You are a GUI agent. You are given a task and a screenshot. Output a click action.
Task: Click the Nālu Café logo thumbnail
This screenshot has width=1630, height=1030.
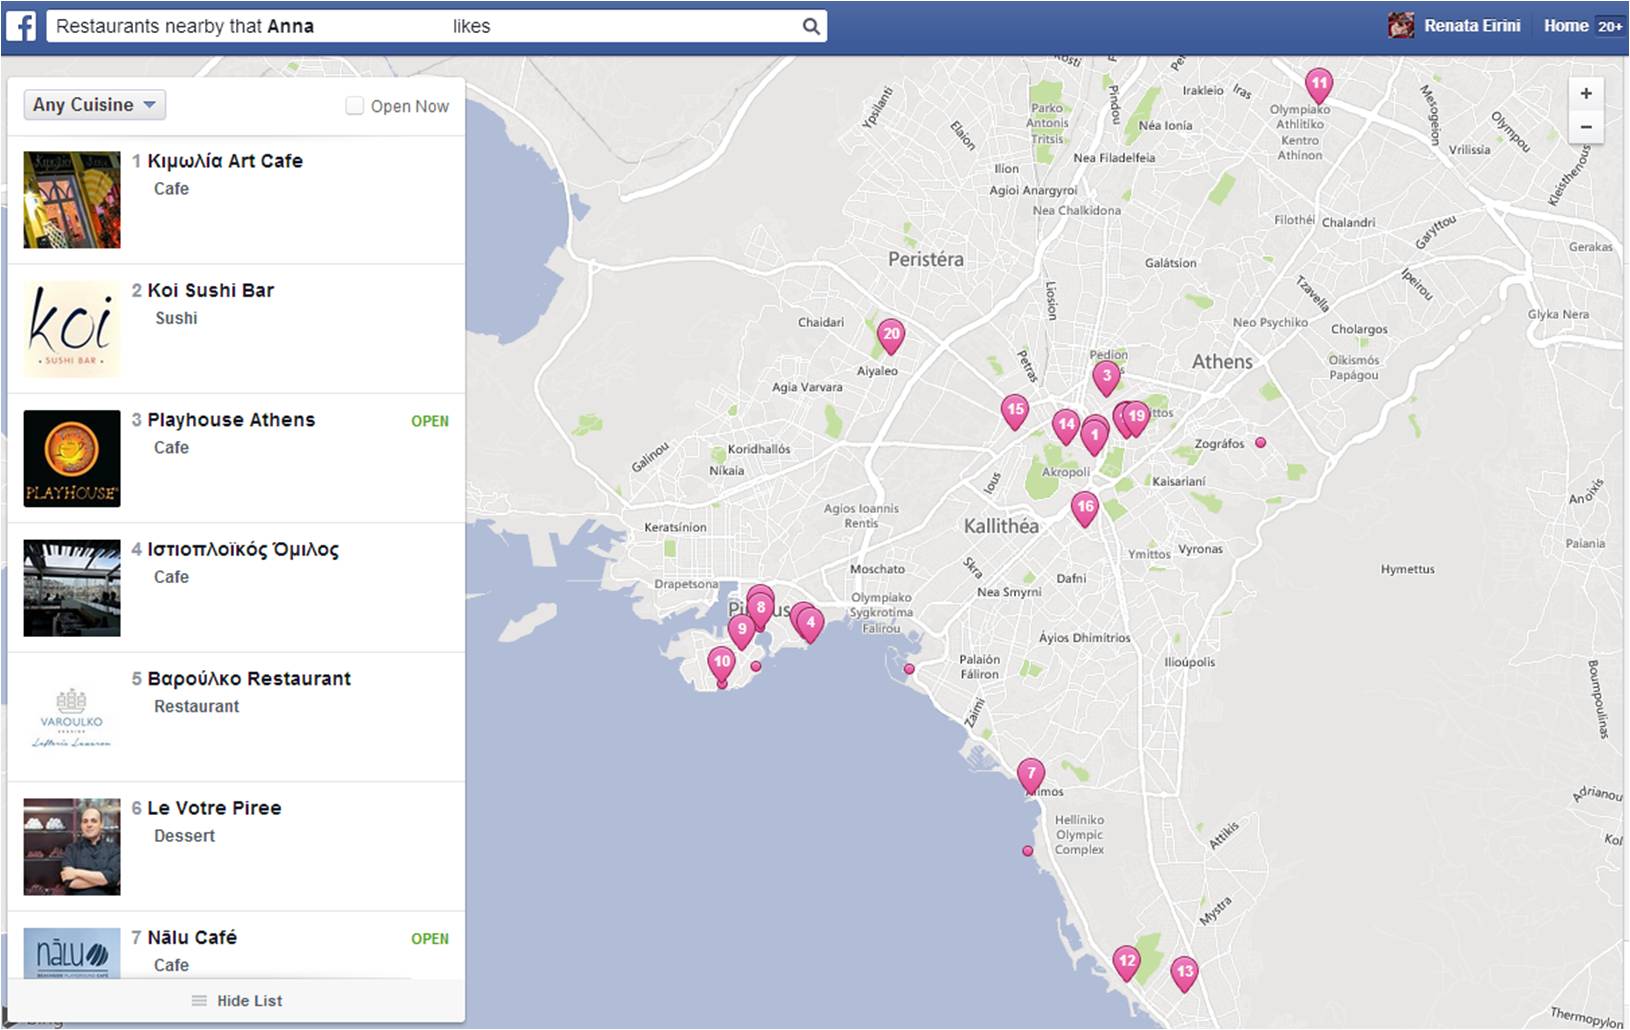pos(72,953)
